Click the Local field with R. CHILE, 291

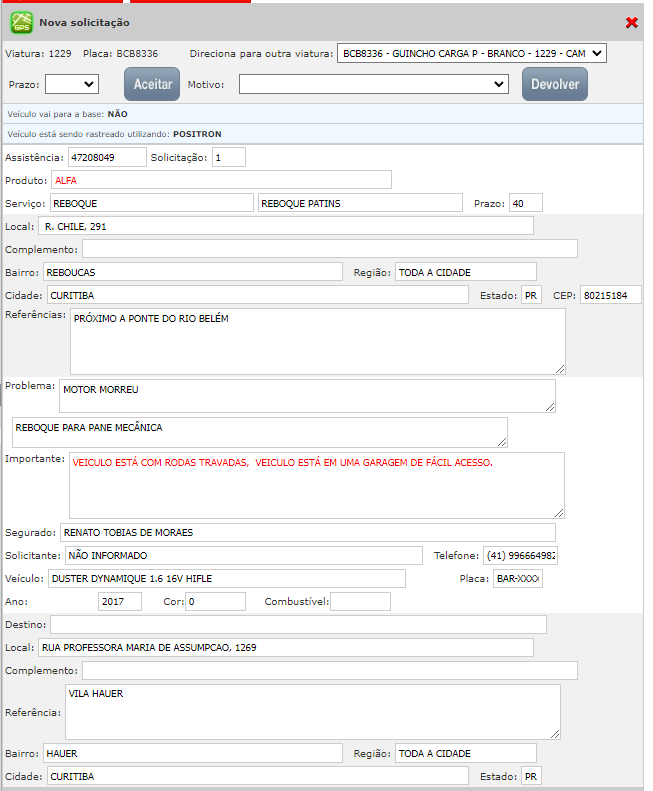[286, 226]
